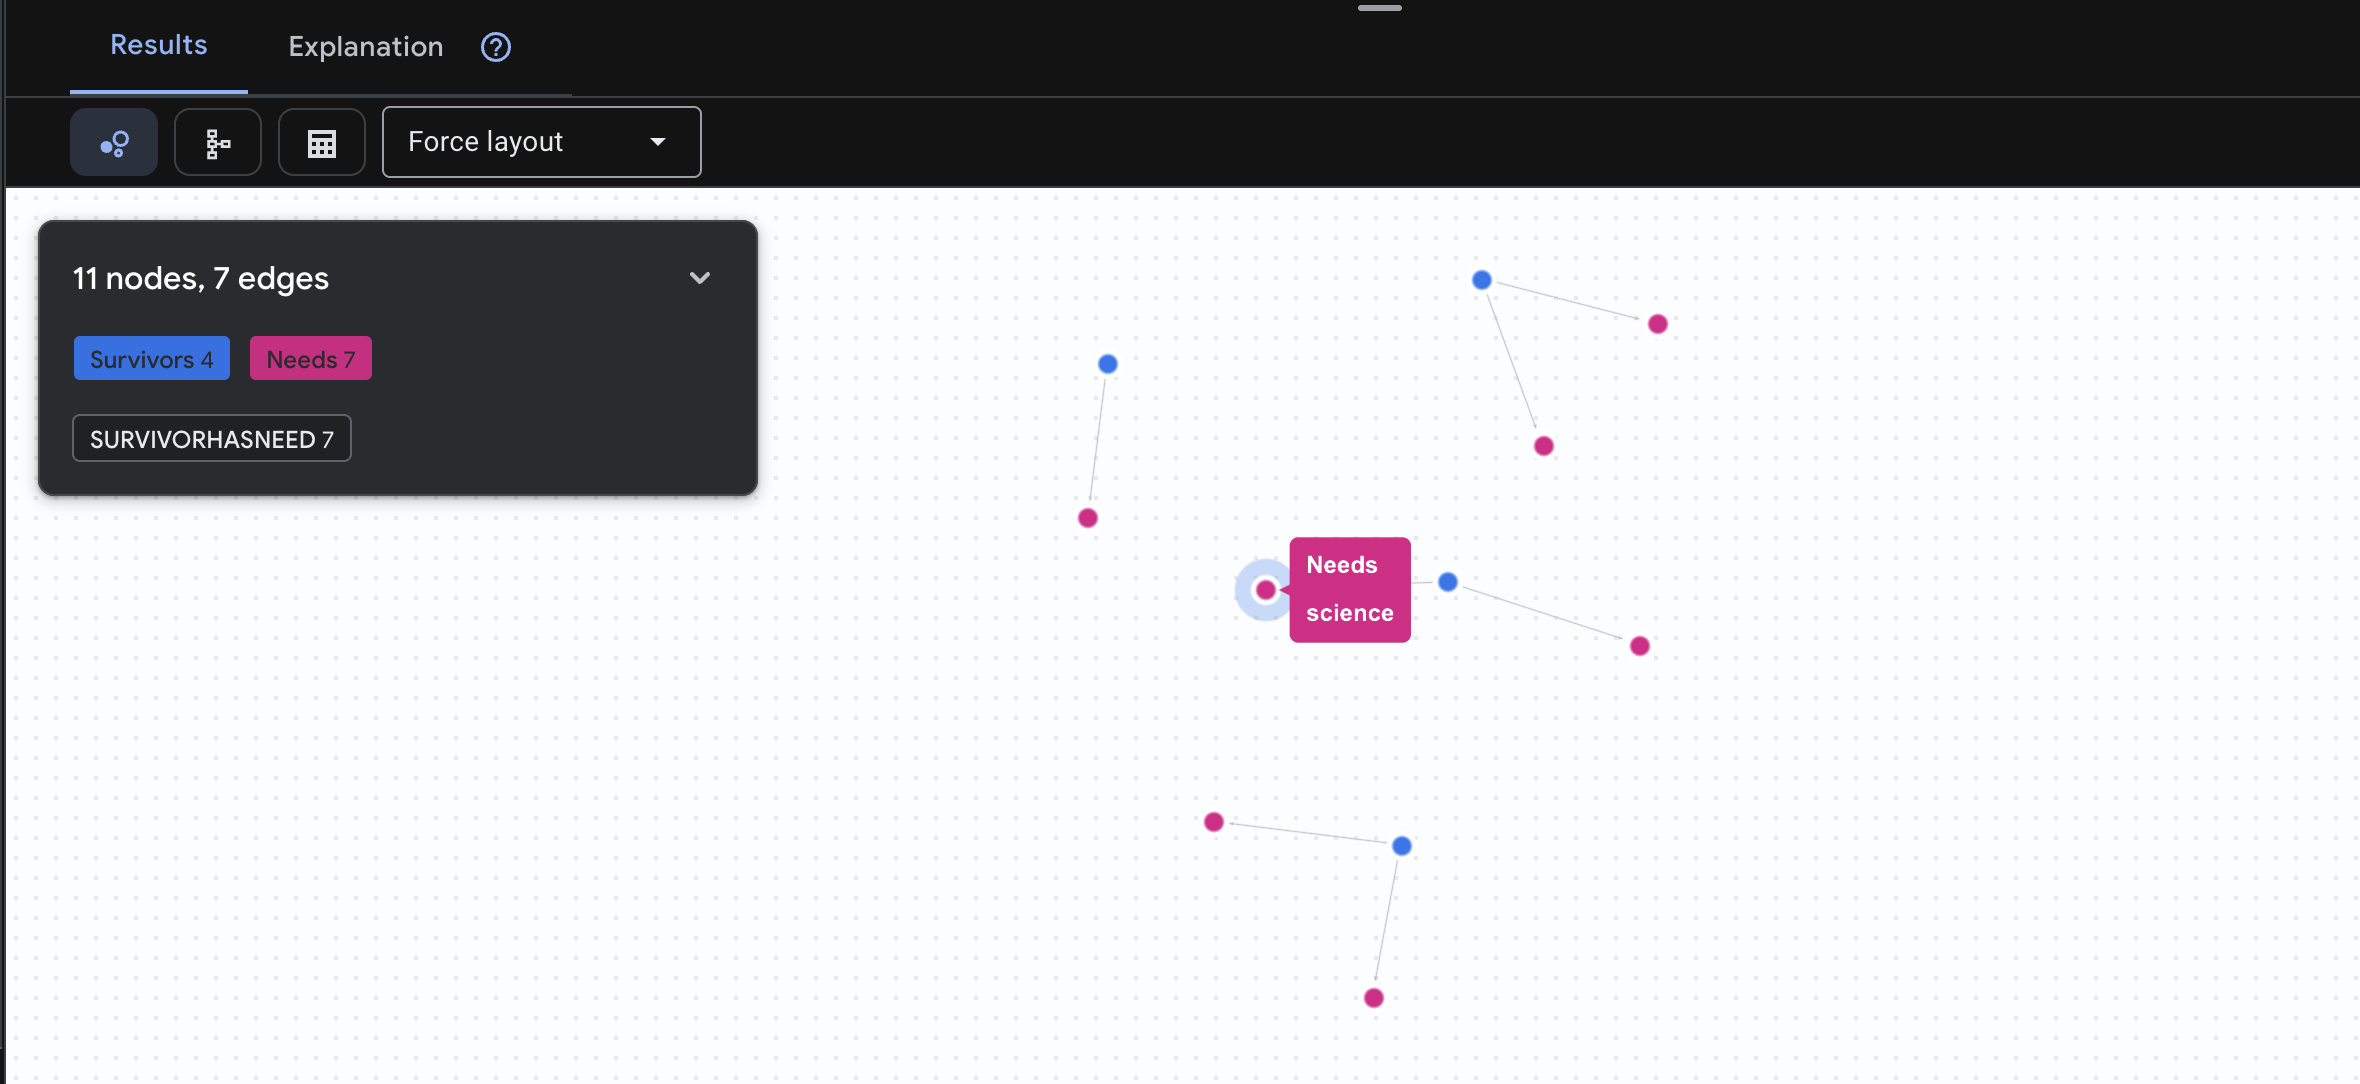Click the bottommost pink Needs node

(x=1374, y=998)
